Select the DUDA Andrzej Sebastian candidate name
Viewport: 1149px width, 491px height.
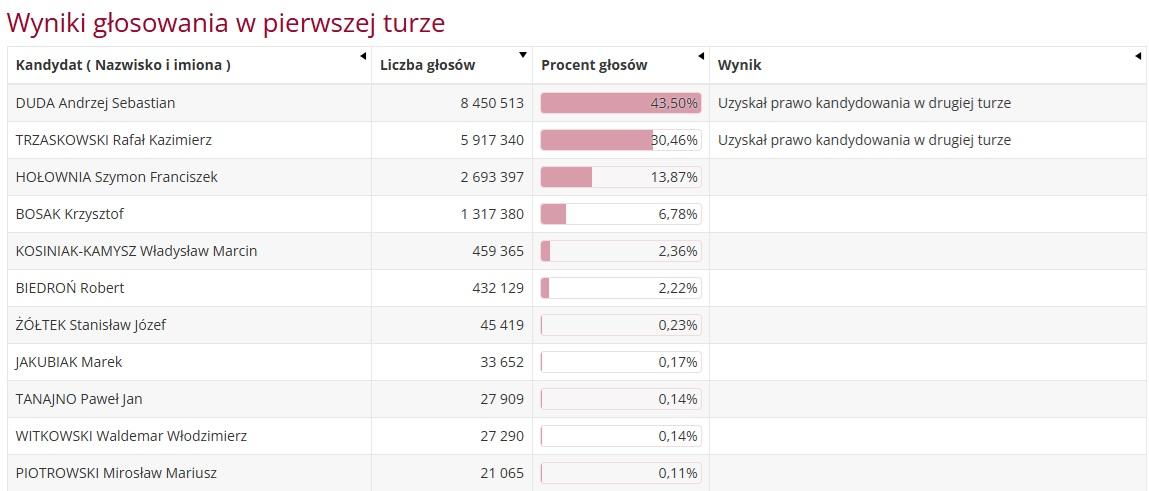[96, 103]
